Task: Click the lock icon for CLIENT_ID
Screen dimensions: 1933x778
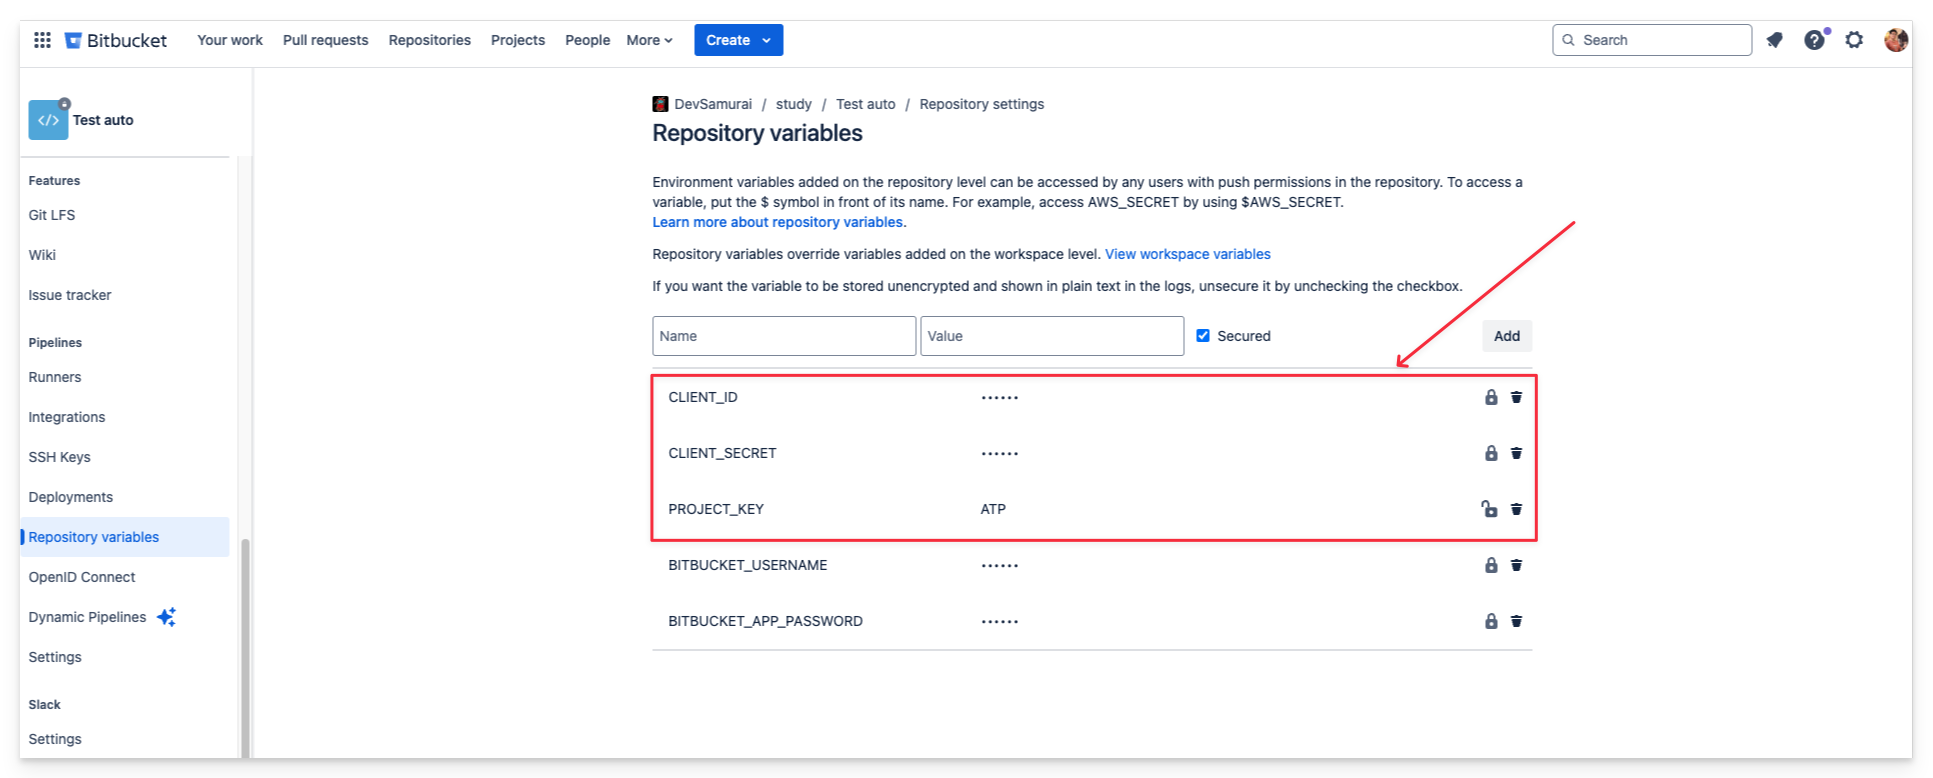Action: coord(1491,397)
